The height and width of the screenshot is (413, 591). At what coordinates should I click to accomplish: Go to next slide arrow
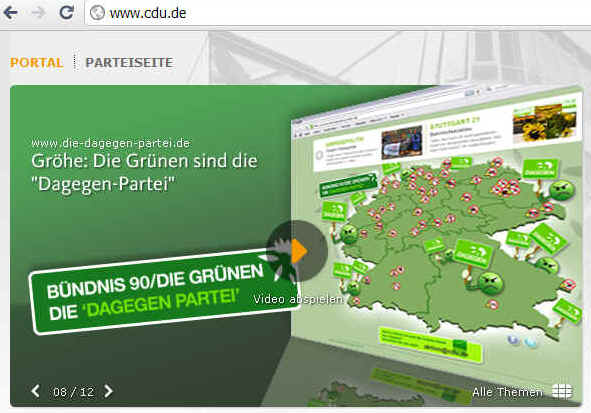pos(108,391)
